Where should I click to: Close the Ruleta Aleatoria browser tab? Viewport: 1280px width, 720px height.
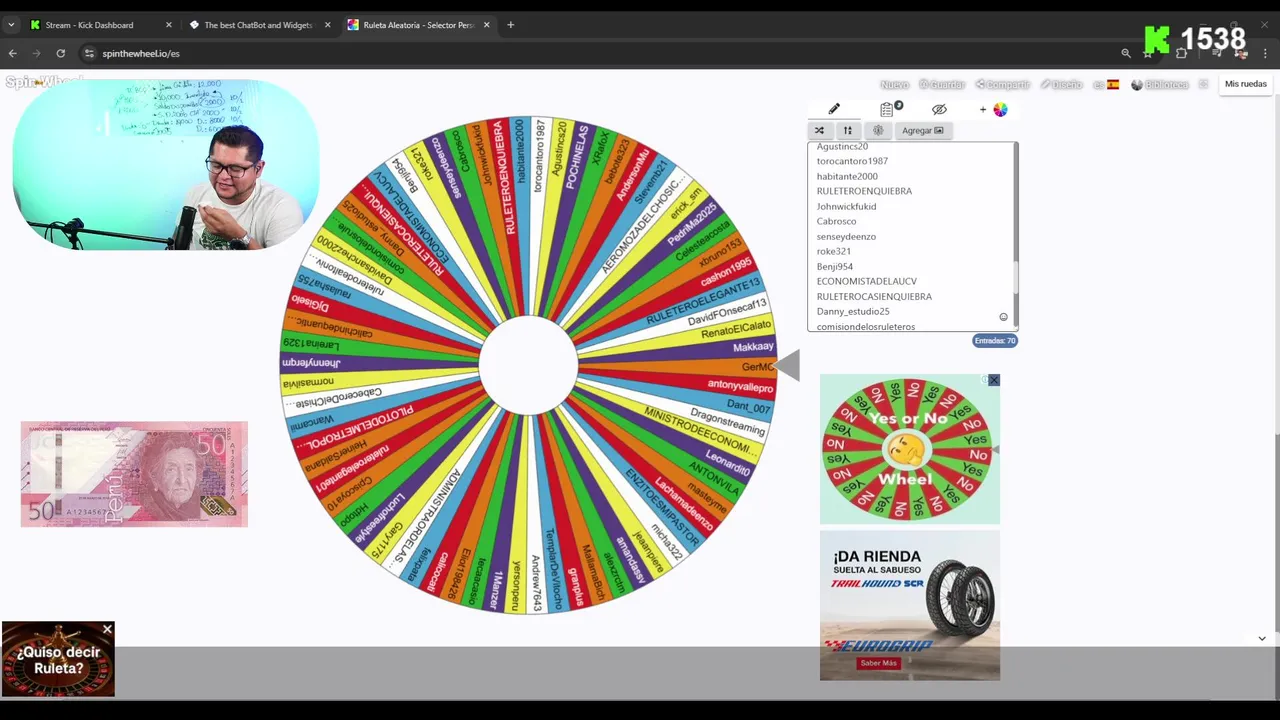click(486, 25)
